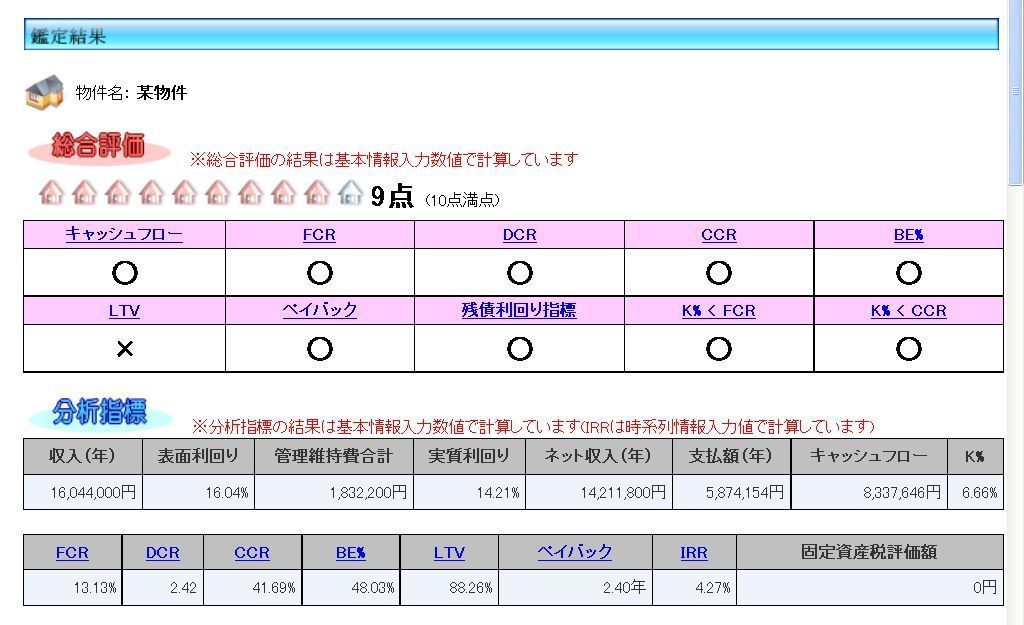1024x625 pixels.
Task: Click the house icon beside 物件名
Action: (44, 92)
